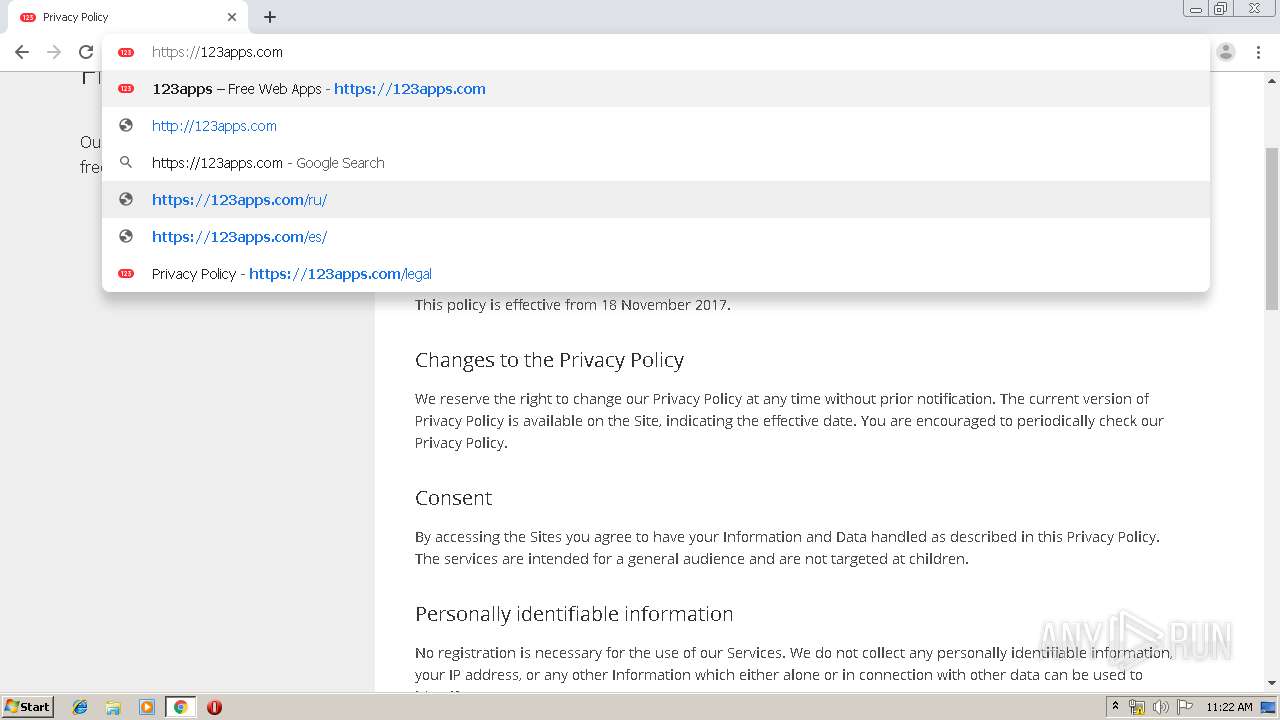Click the address bar showing https://123apps.com

click(x=600, y=52)
